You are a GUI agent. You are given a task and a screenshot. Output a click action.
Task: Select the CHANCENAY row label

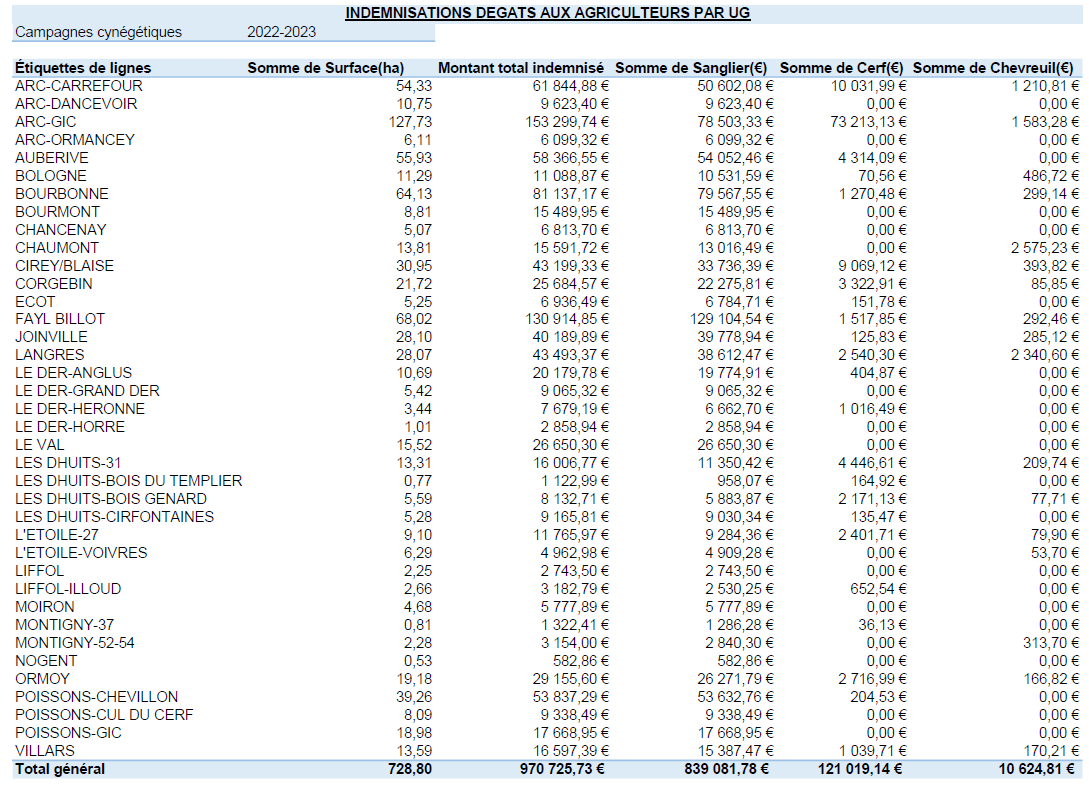(61, 230)
